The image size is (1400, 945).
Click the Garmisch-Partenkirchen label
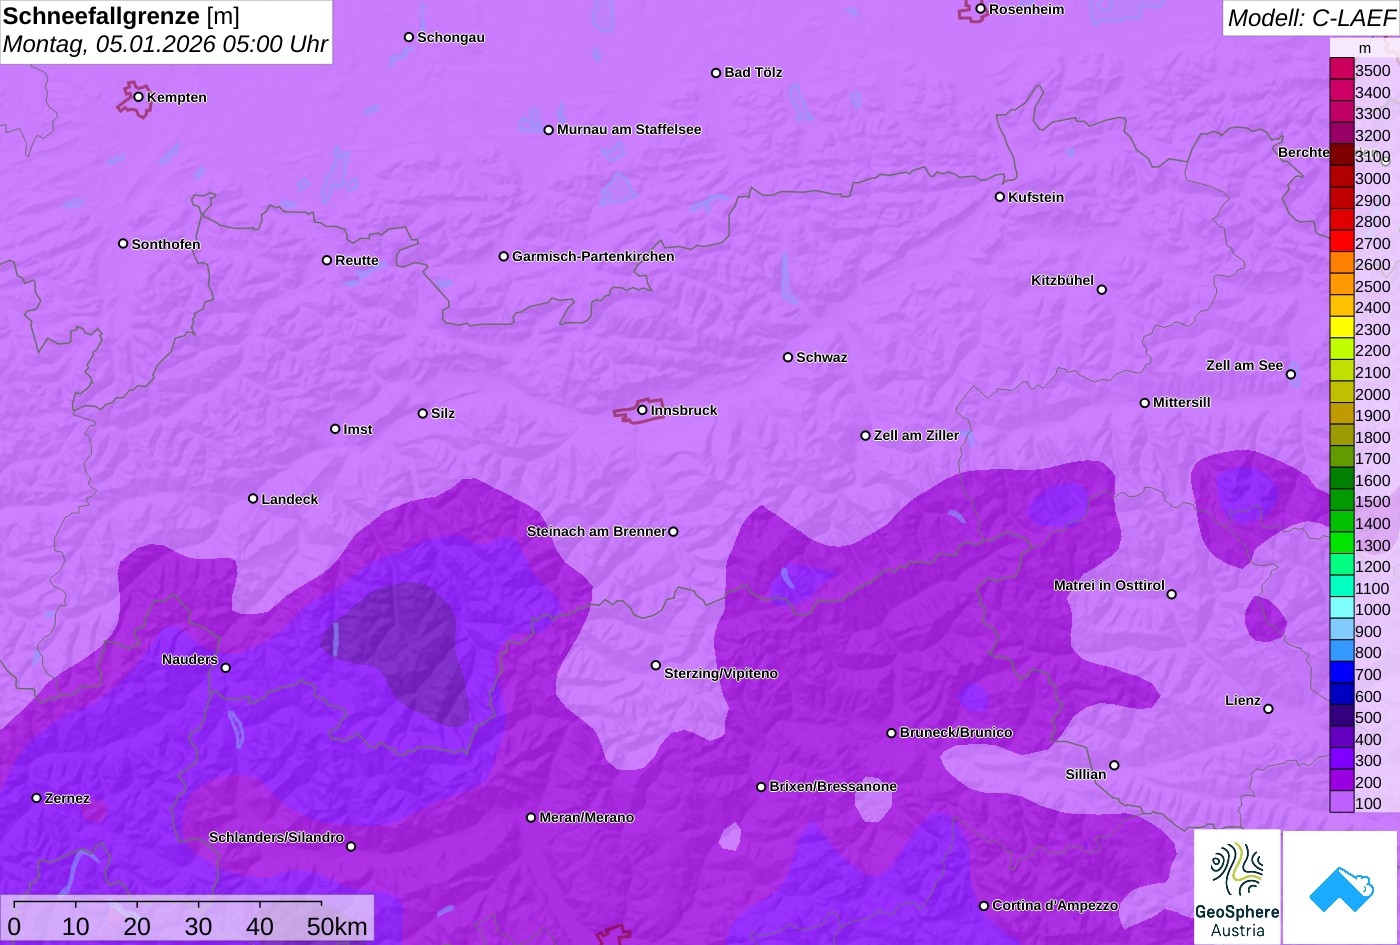[593, 256]
